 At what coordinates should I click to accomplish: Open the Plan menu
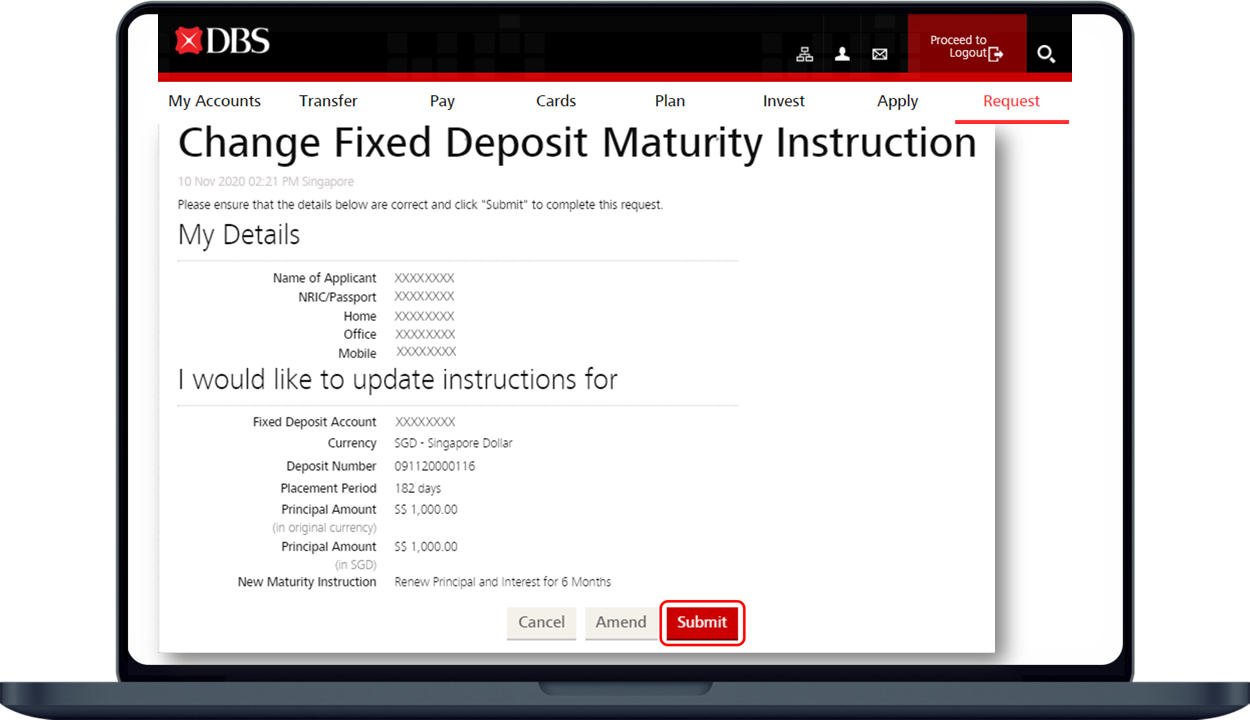click(670, 101)
